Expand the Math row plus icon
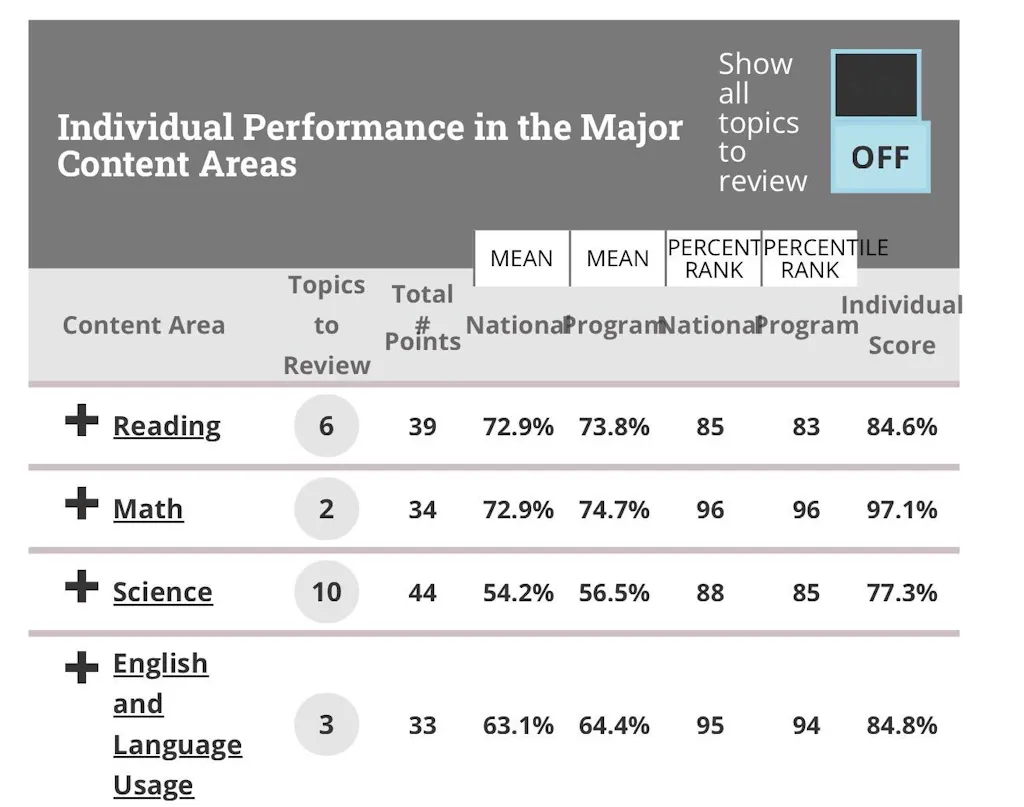Viewport: 1024px width, 807px height. 81,505
